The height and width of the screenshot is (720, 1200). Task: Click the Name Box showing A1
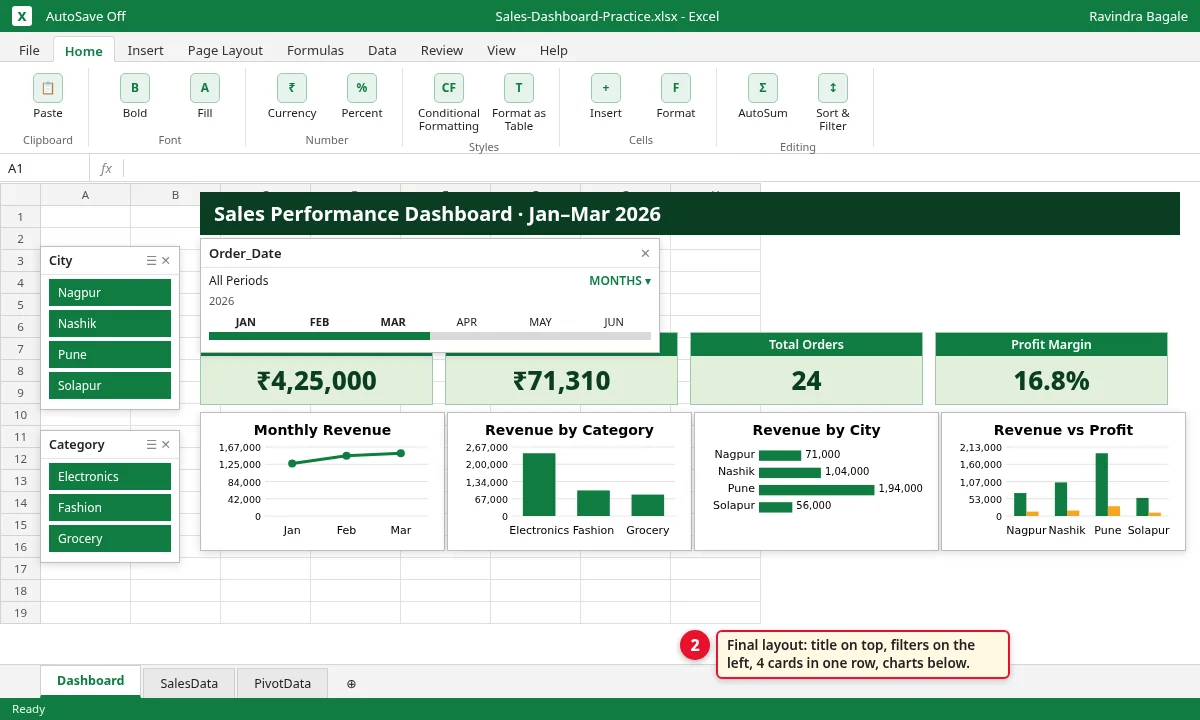45,168
